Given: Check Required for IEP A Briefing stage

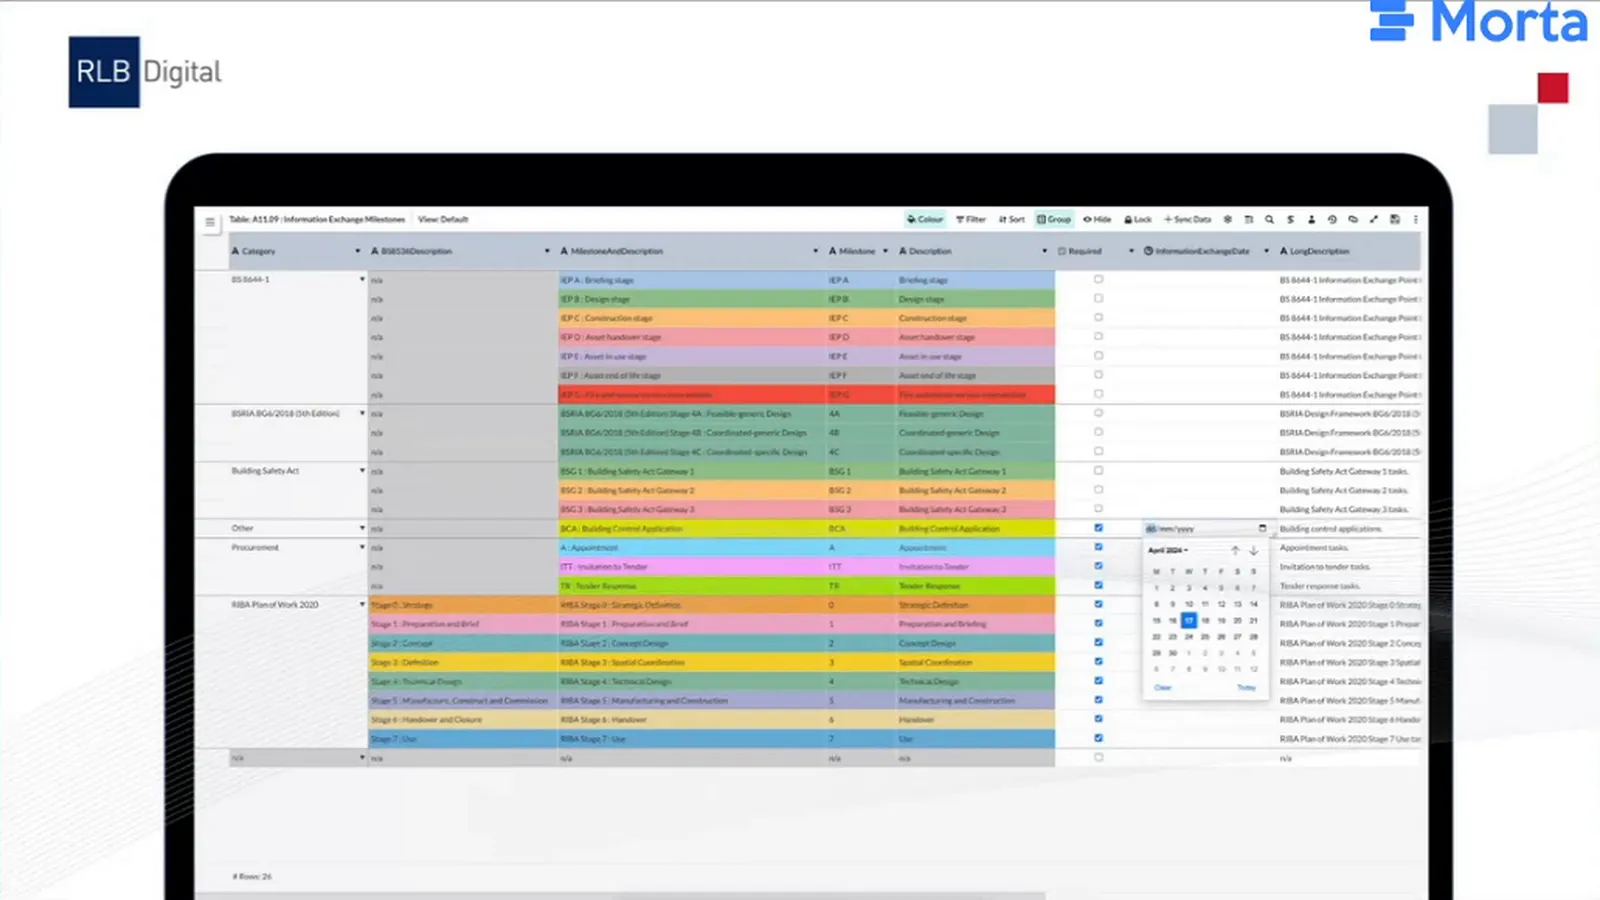Looking at the screenshot, I should 1098,279.
